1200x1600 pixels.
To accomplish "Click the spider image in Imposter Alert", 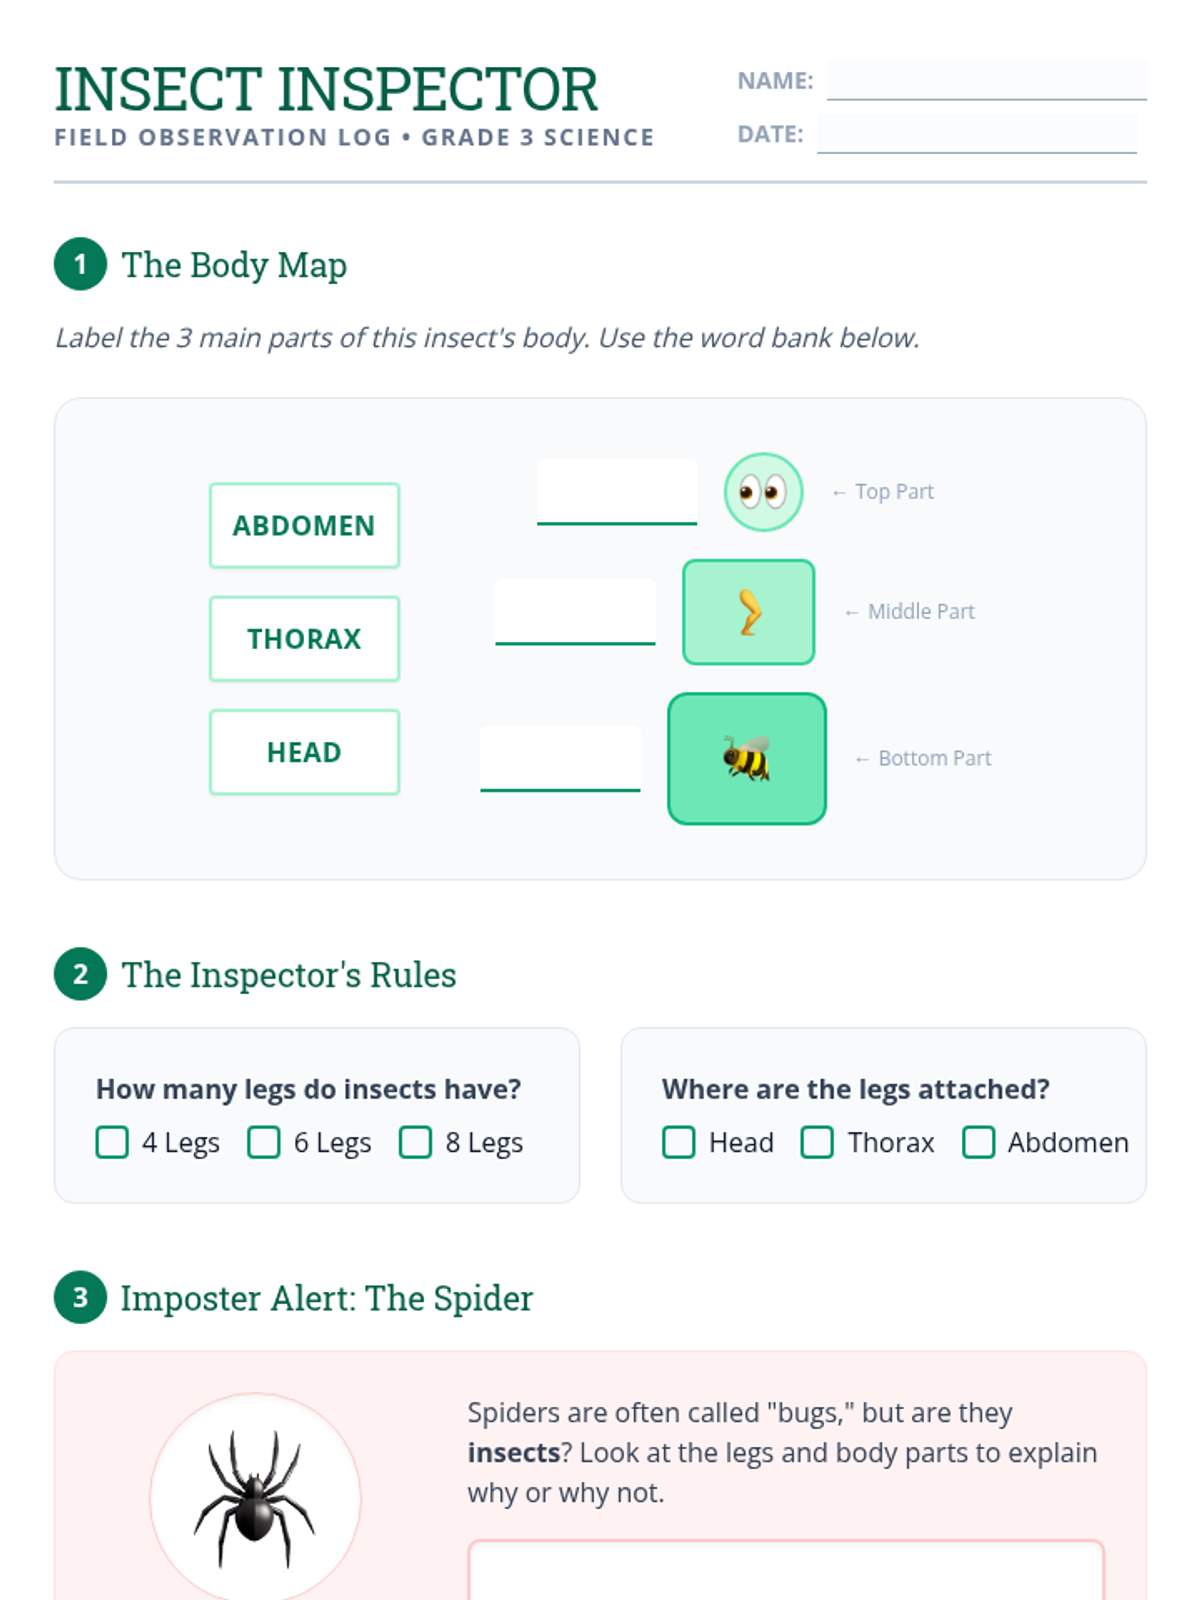I will (255, 1497).
